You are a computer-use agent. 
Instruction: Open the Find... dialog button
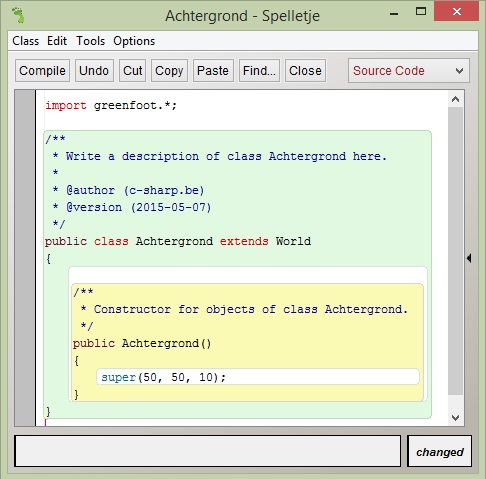click(259, 71)
